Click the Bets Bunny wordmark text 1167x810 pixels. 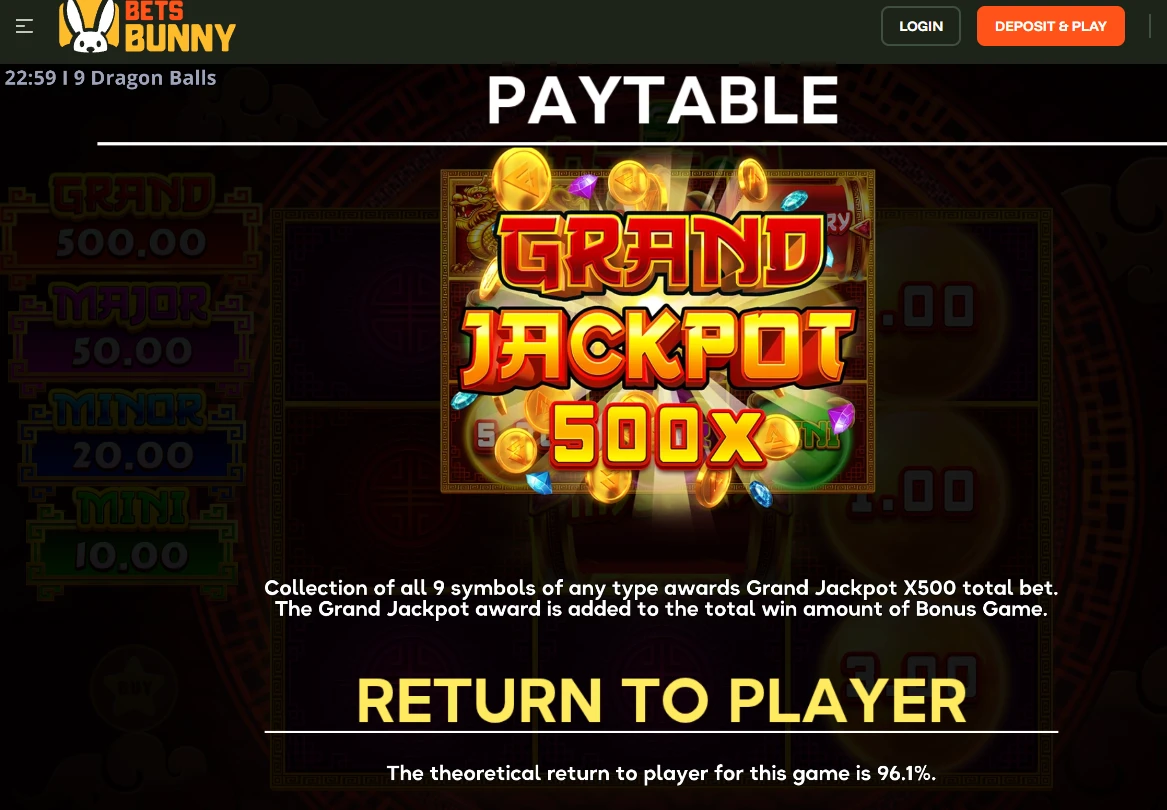coord(179,27)
